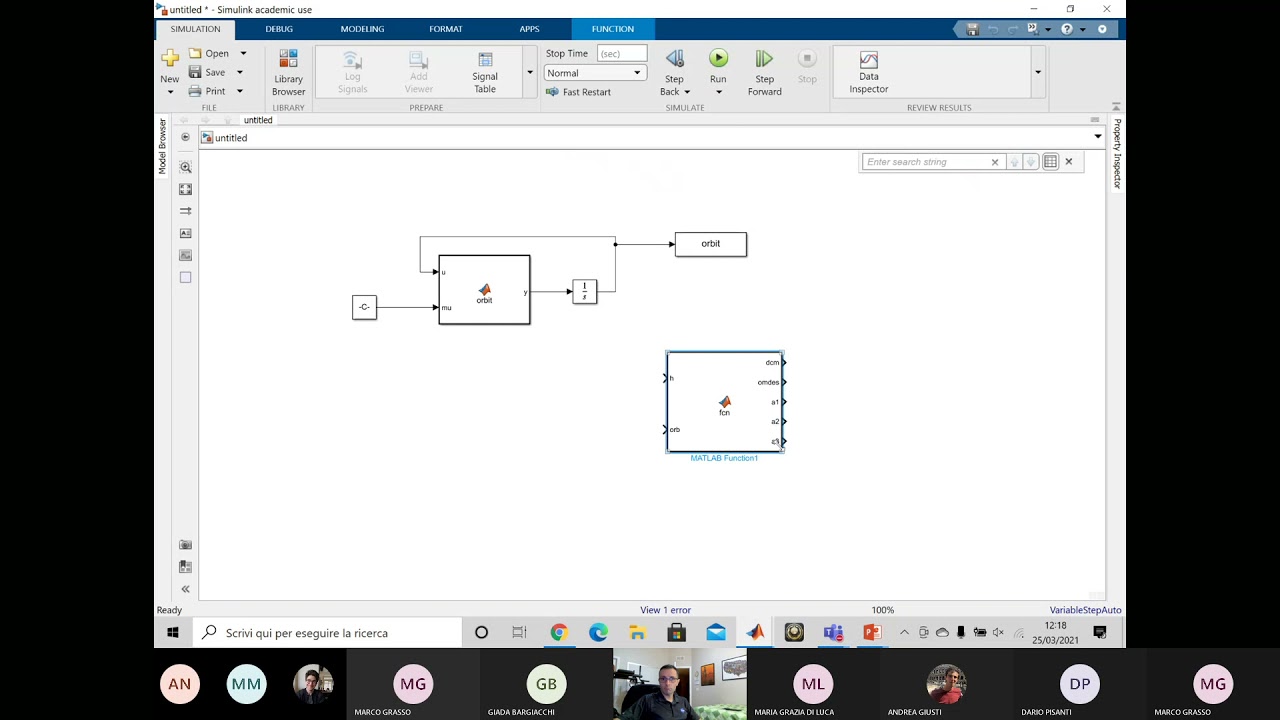This screenshot has width=1280, height=720.
Task: Click the Windows search box
Action: (x=327, y=632)
